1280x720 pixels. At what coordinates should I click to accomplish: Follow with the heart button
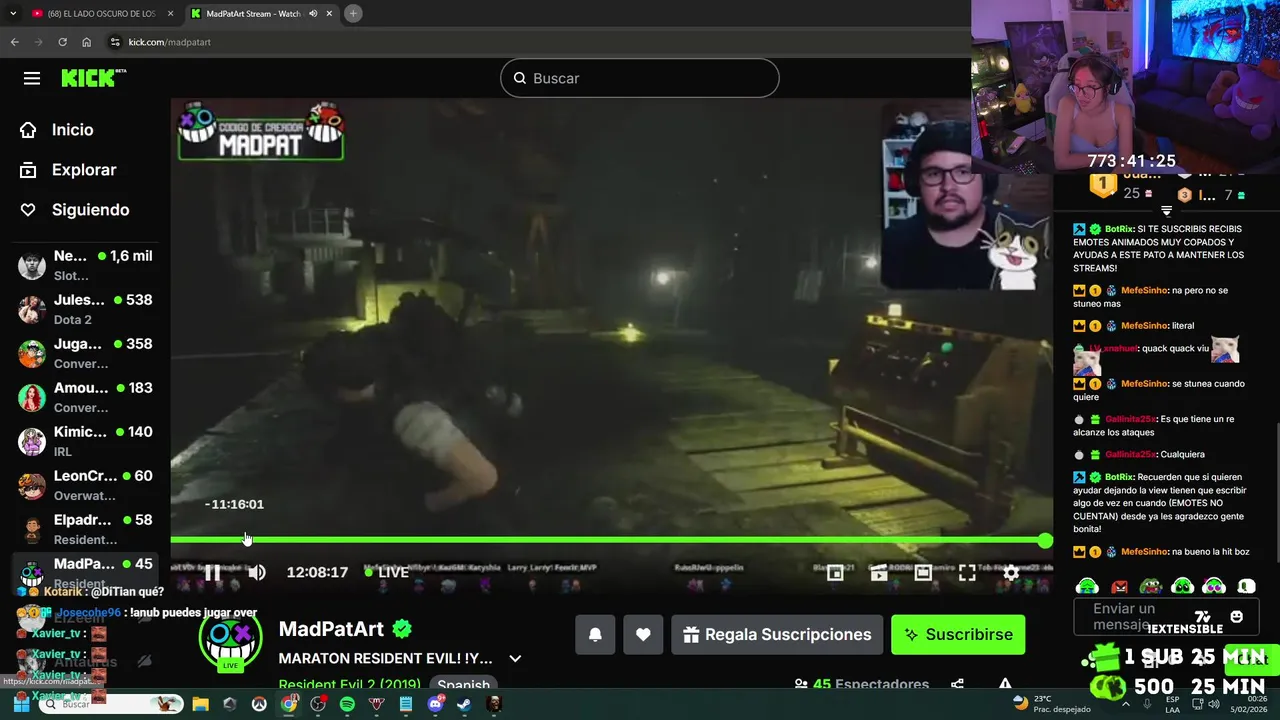point(643,634)
